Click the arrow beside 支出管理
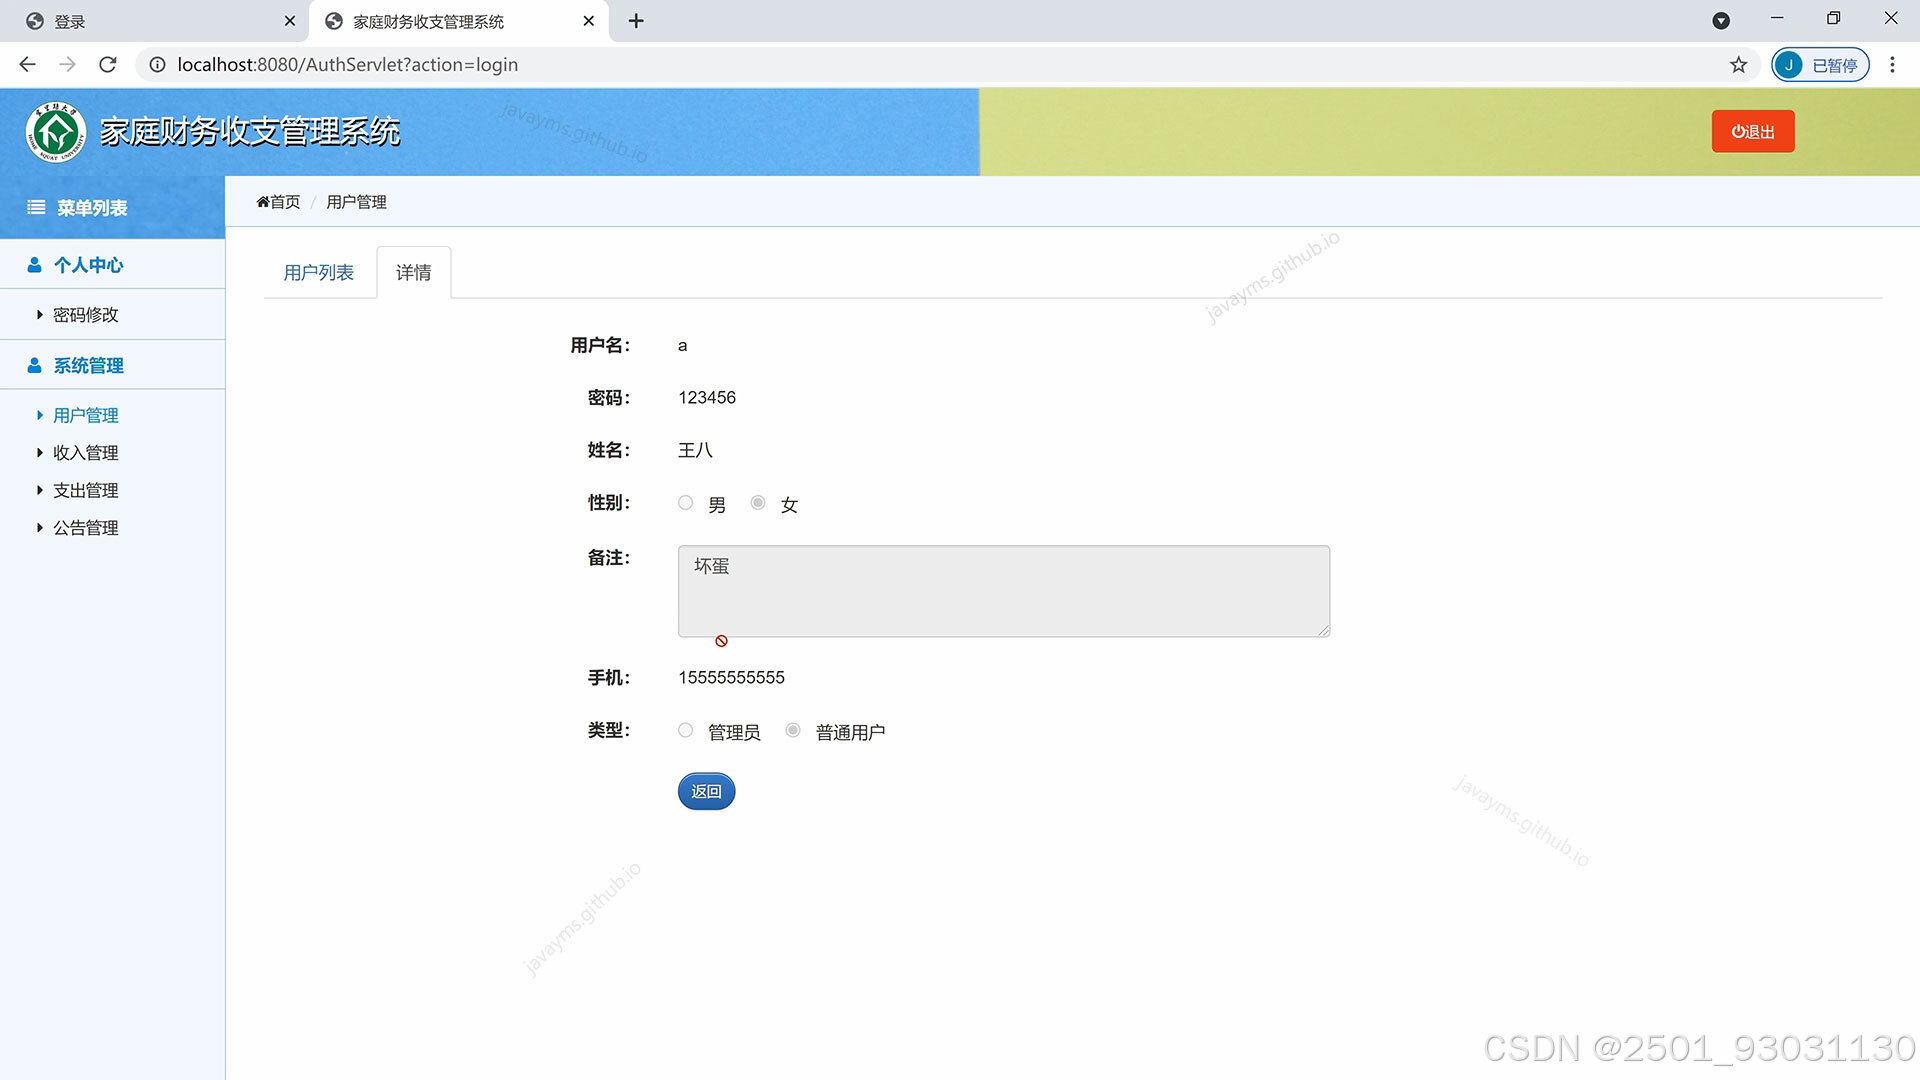The height and width of the screenshot is (1080, 1920). click(x=40, y=490)
